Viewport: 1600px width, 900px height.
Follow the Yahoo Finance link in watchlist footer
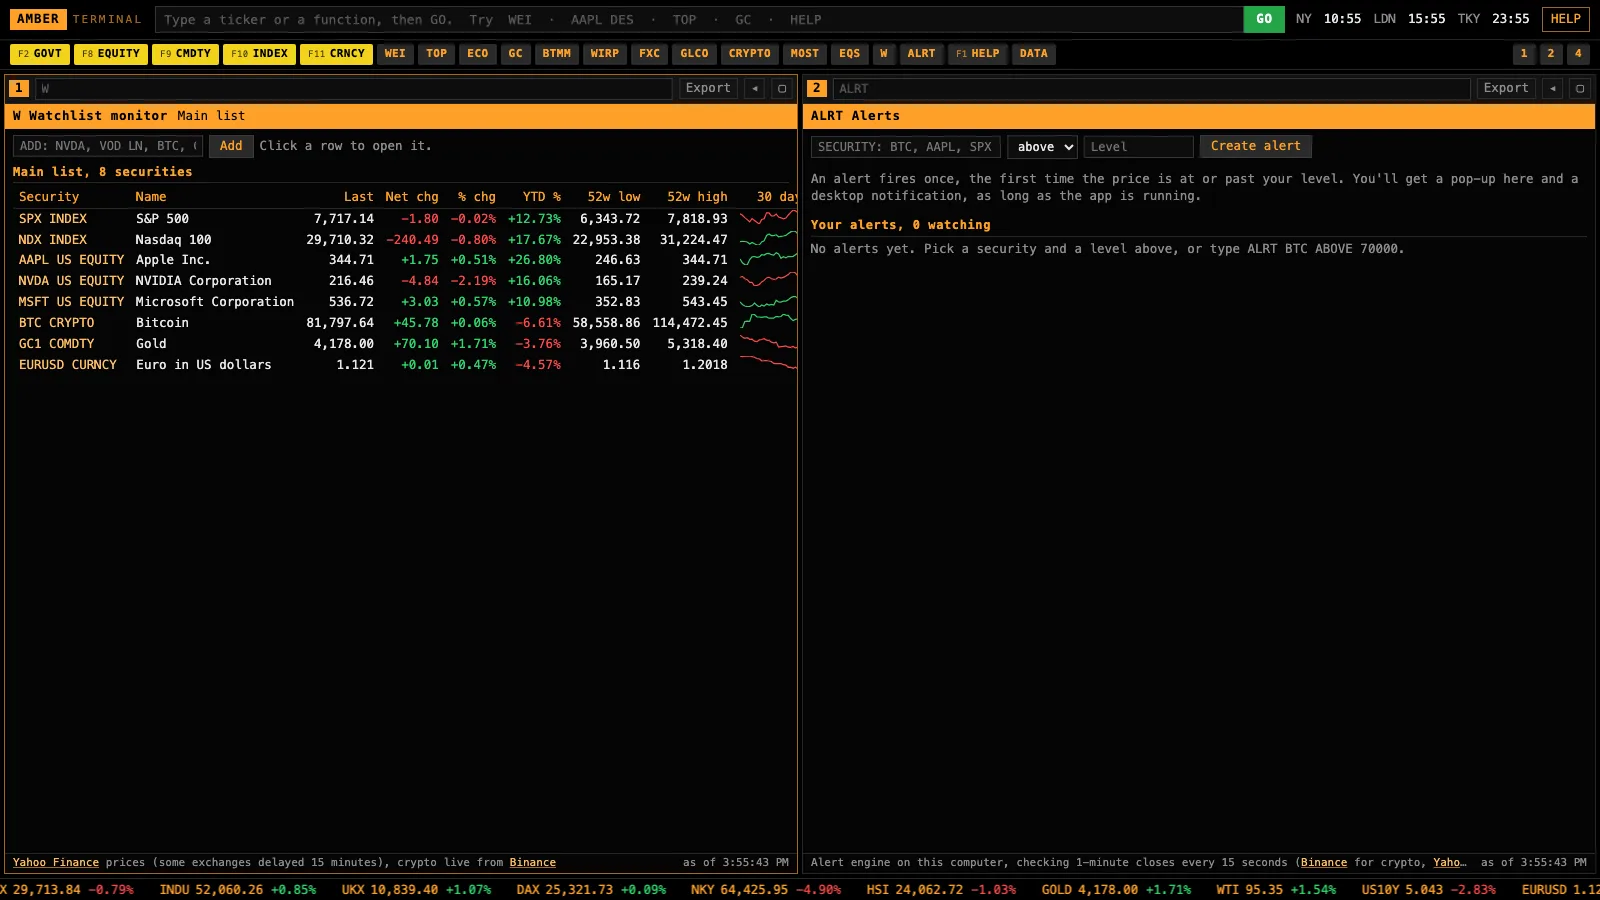click(56, 862)
